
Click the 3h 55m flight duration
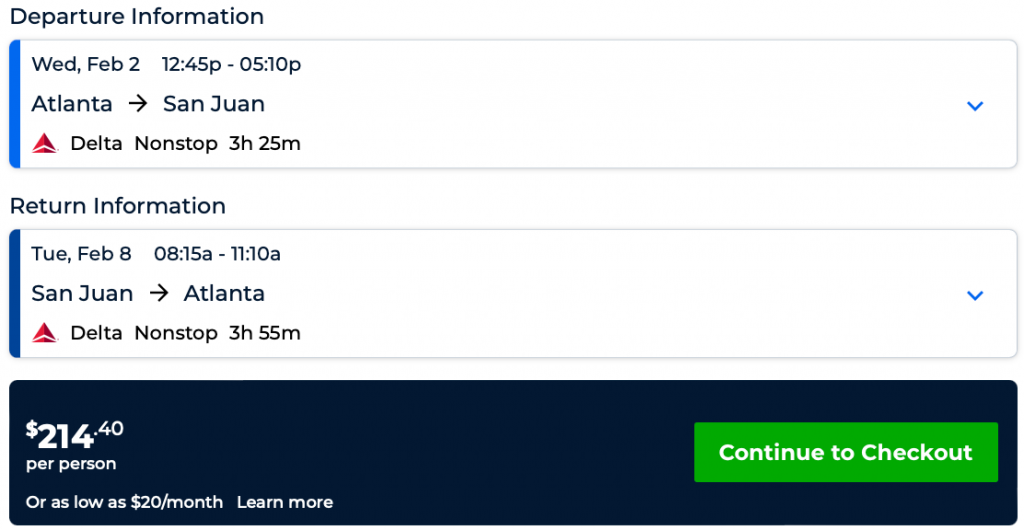click(x=265, y=333)
